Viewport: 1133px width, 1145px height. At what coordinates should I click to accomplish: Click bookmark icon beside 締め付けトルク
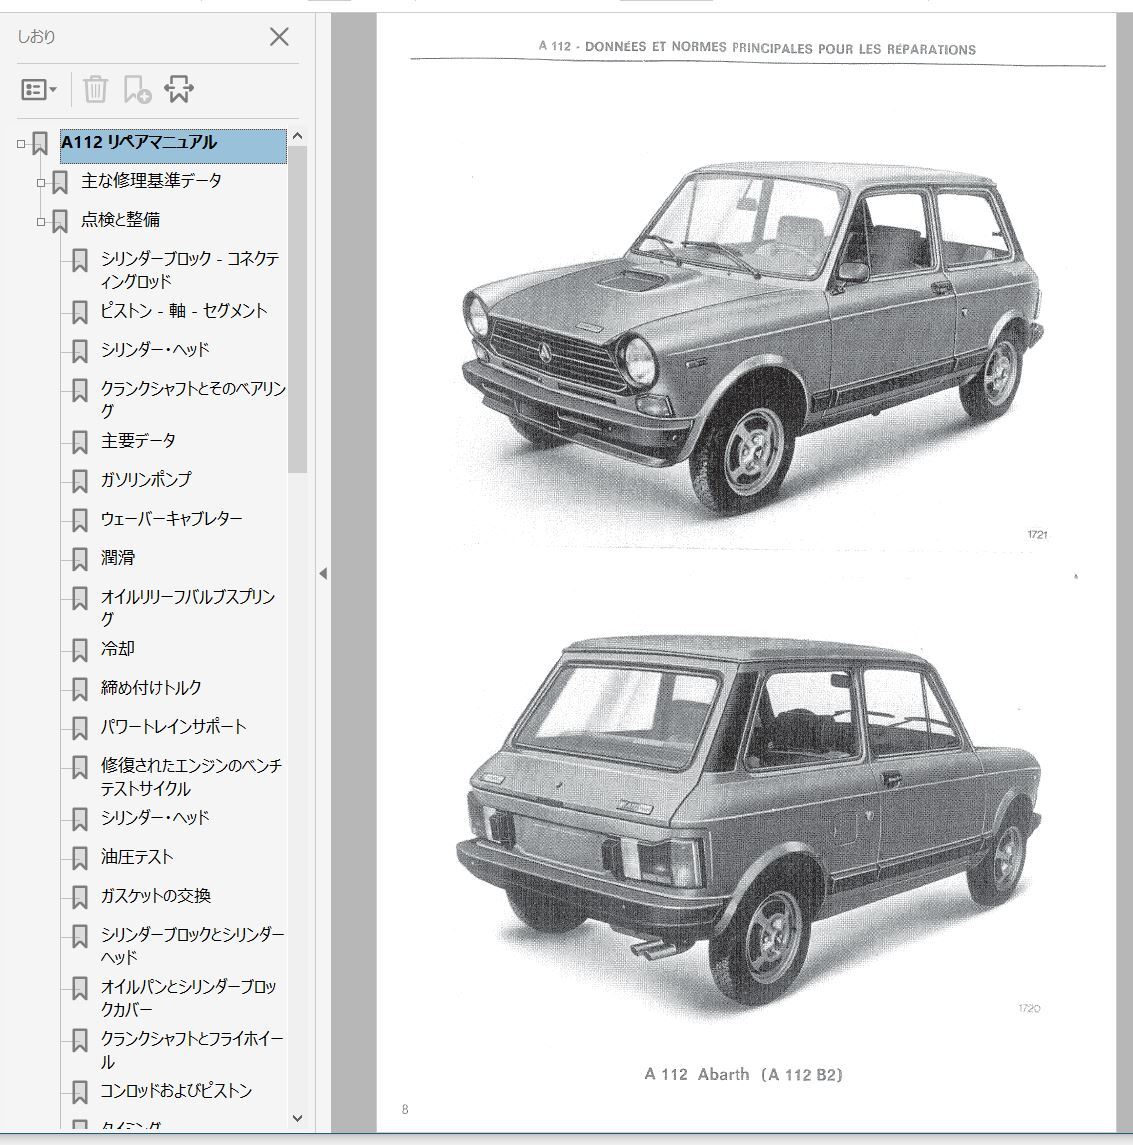coord(80,689)
